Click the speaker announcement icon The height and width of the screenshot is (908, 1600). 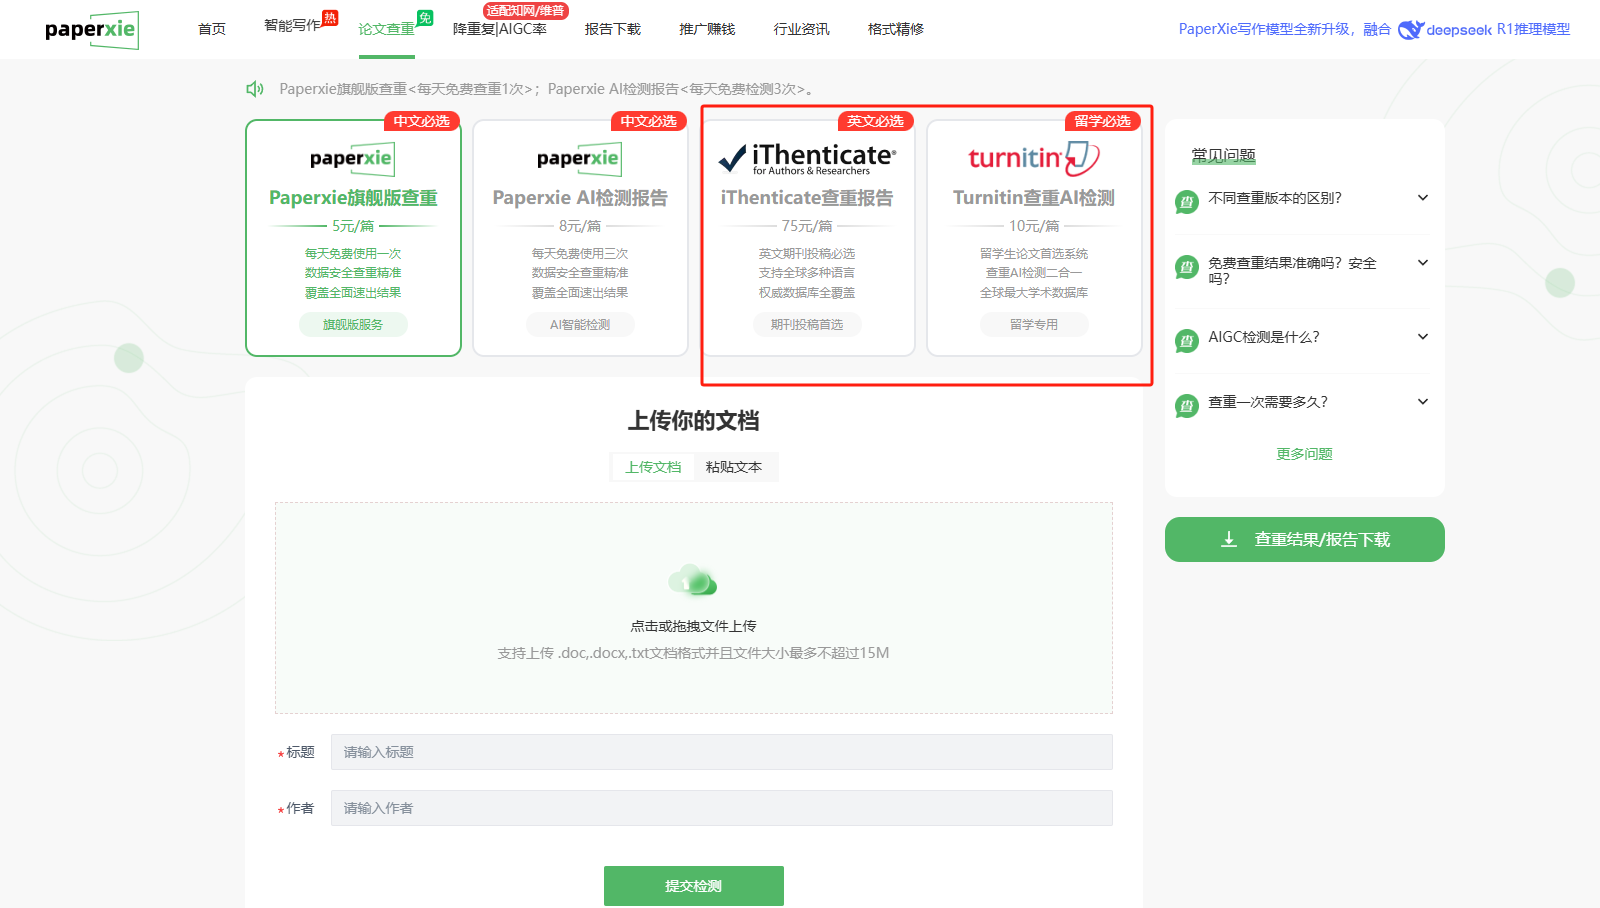click(x=255, y=89)
